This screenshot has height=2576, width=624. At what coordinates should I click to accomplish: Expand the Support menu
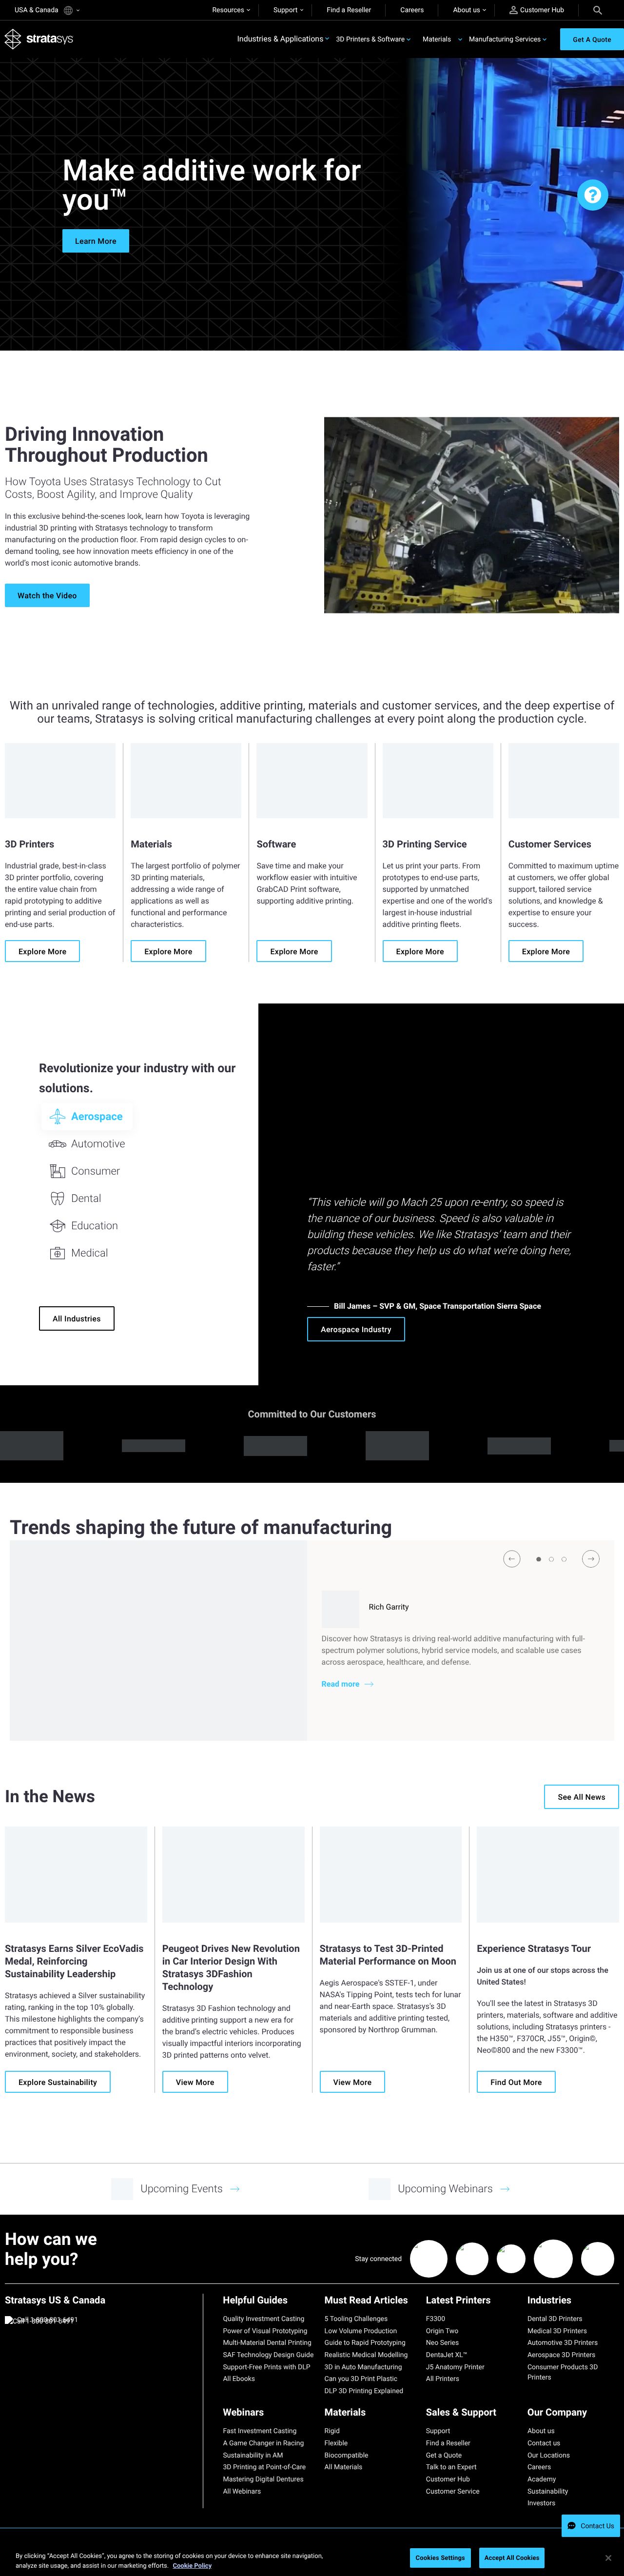click(x=288, y=10)
